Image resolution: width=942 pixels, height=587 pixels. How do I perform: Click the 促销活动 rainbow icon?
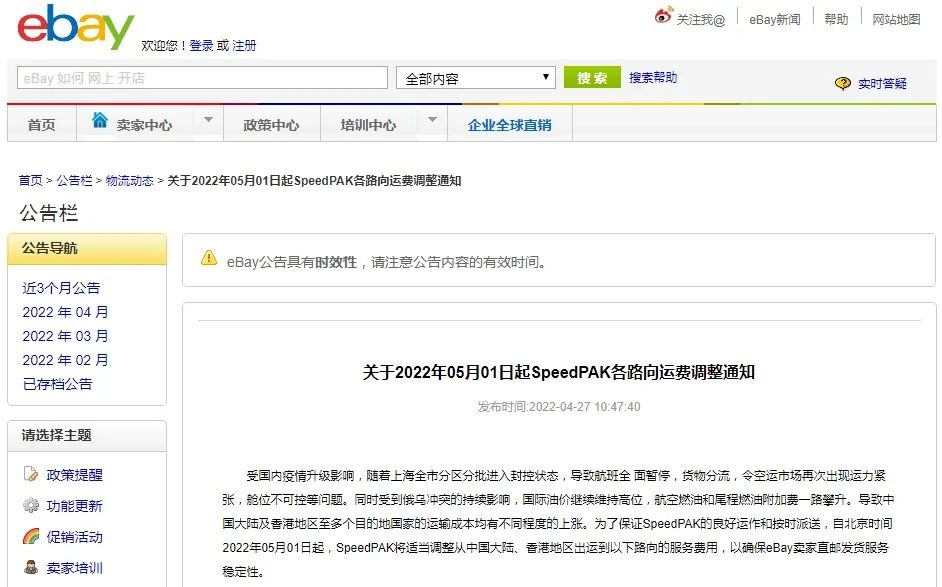(32, 537)
